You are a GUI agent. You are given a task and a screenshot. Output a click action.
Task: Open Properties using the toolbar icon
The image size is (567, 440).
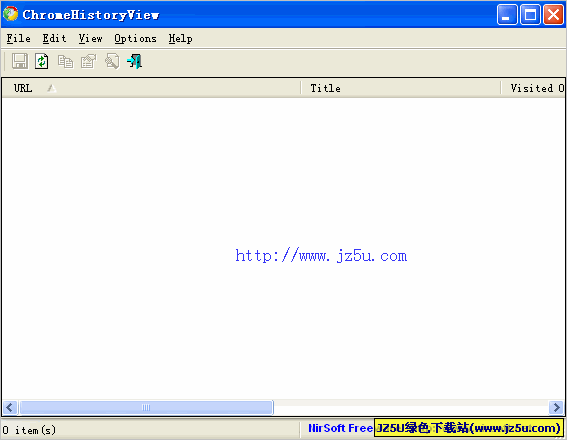click(x=89, y=61)
